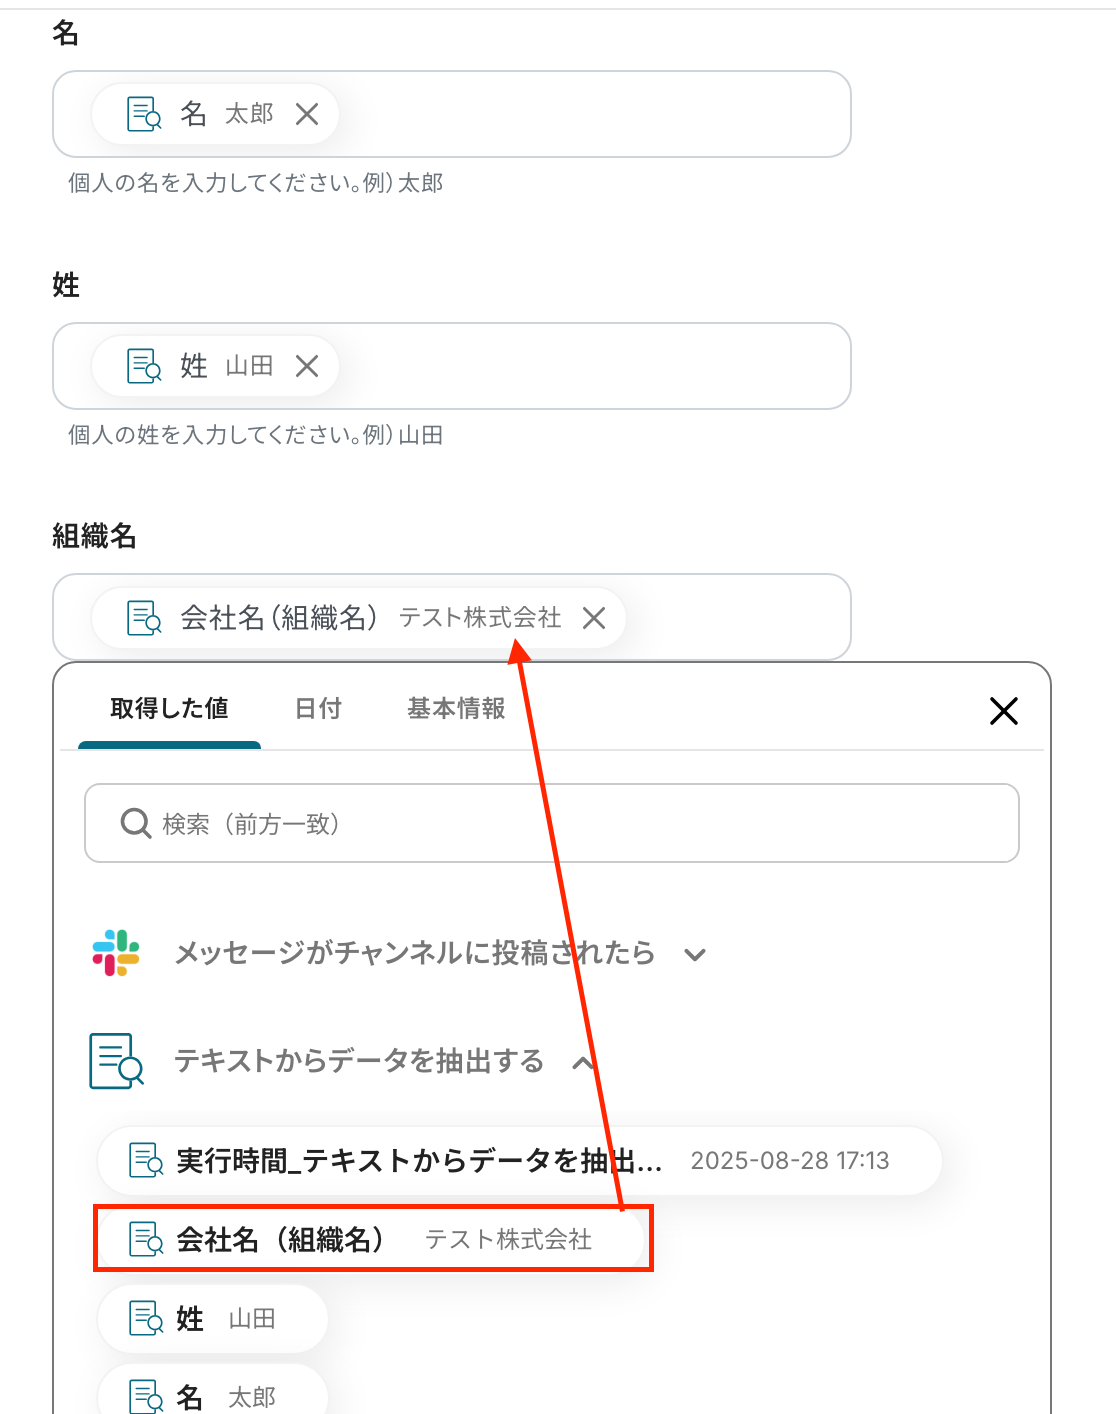The image size is (1116, 1414).
Task: Remove the 名 太郎 chip
Action: point(307,114)
